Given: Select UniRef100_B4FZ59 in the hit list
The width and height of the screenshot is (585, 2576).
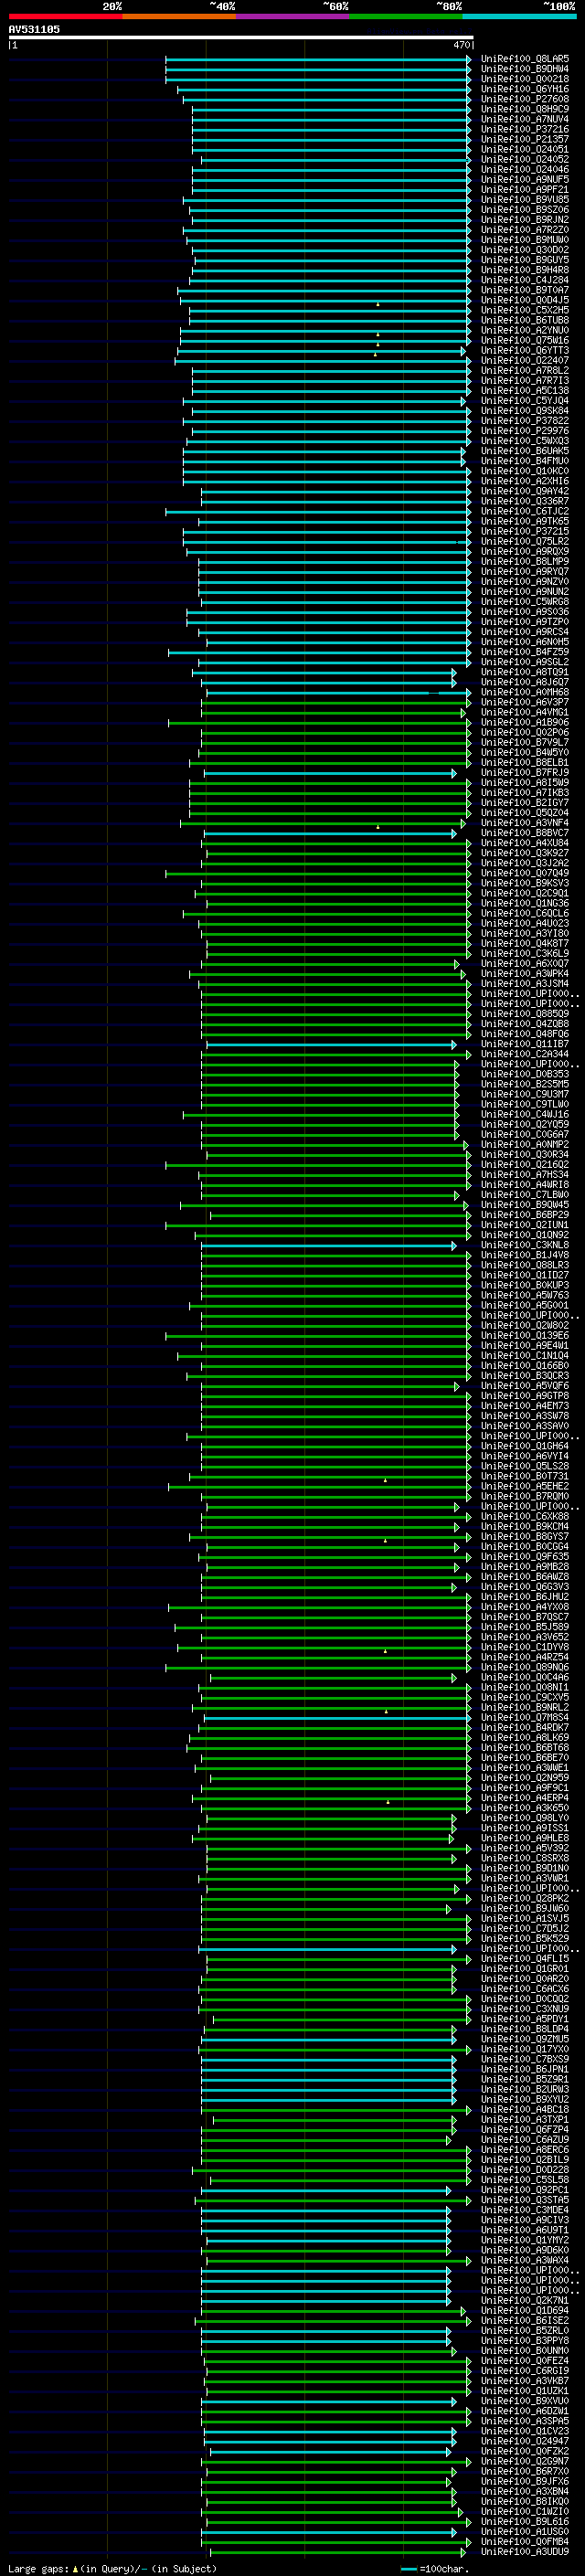Looking at the screenshot, I should 524,652.
